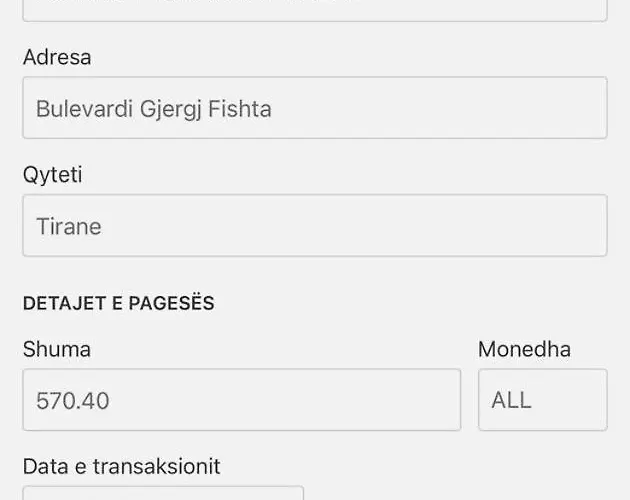Focus the Qyteti text field
This screenshot has width=630, height=500.
(x=314, y=226)
